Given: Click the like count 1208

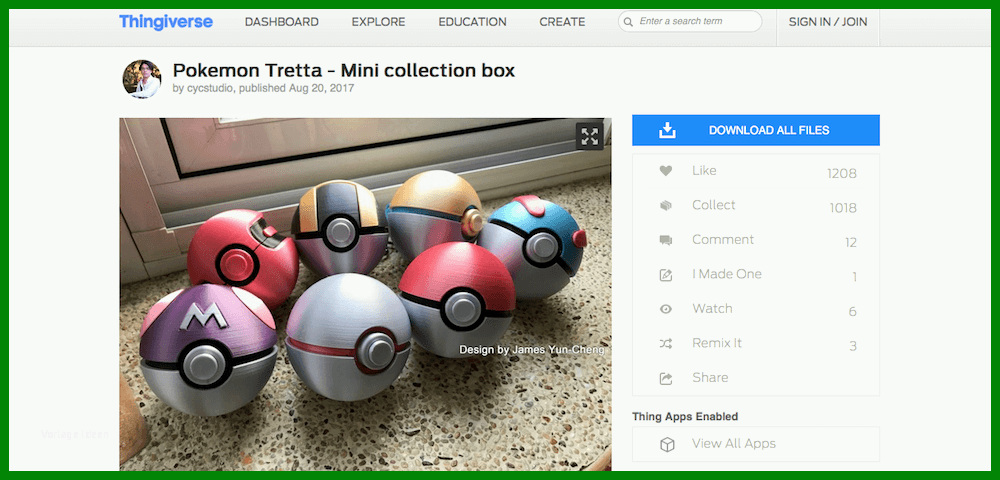Looking at the screenshot, I should [842, 173].
